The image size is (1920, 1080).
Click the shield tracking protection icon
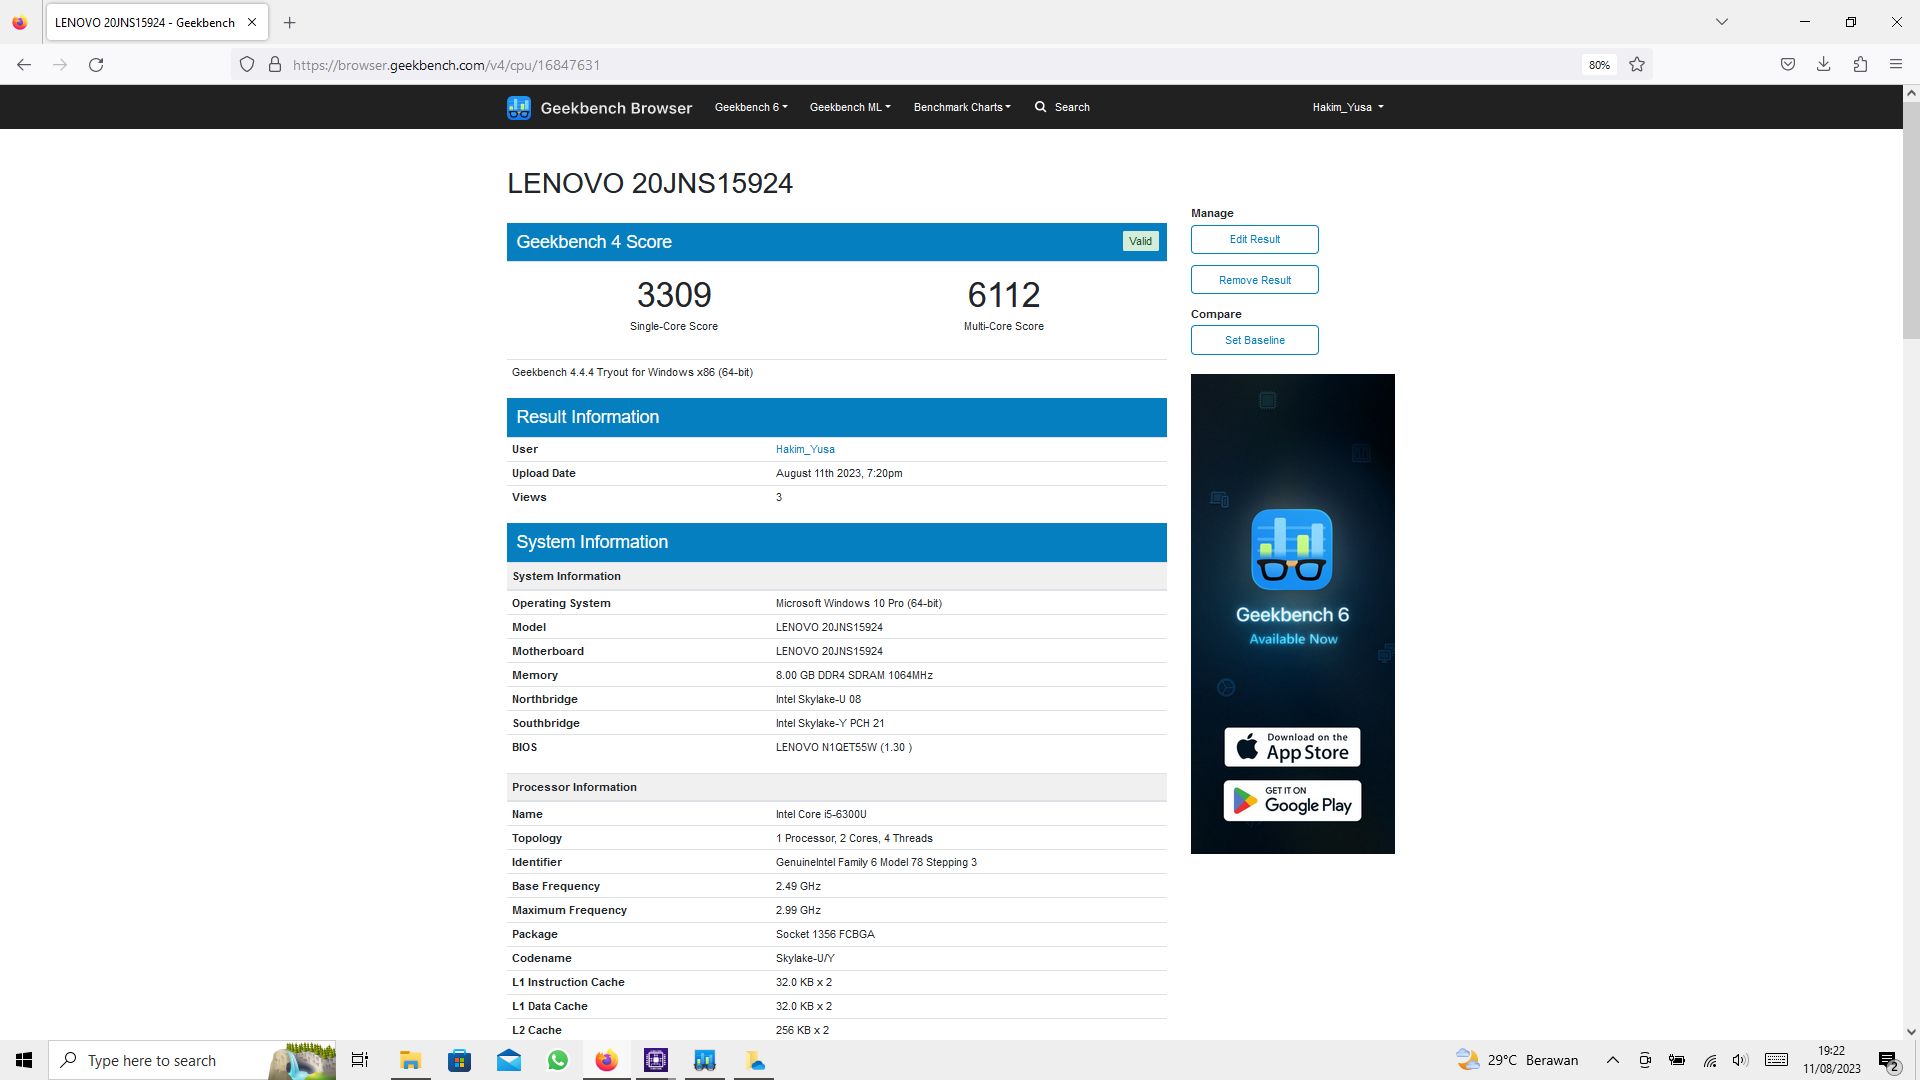247,65
